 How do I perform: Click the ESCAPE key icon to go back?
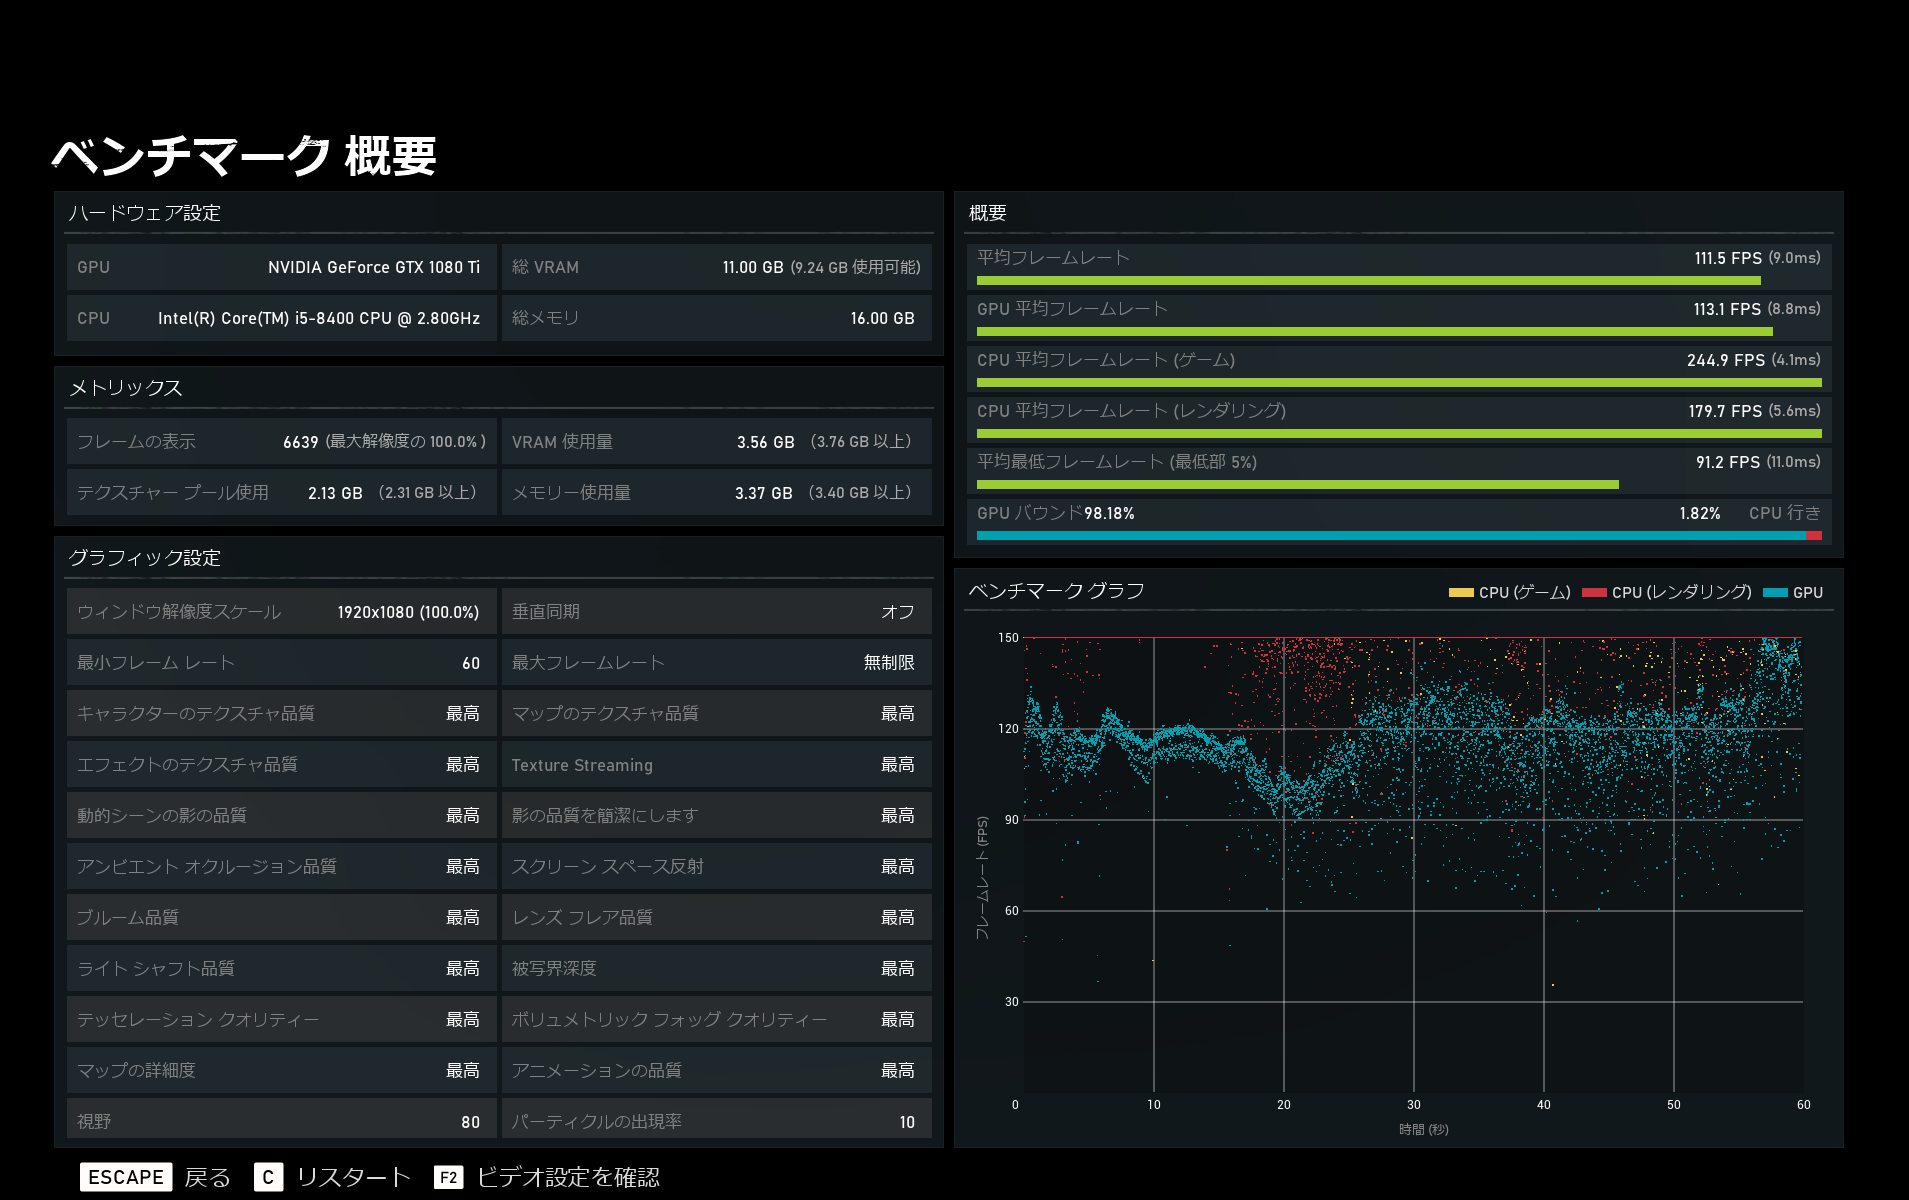pos(126,1177)
